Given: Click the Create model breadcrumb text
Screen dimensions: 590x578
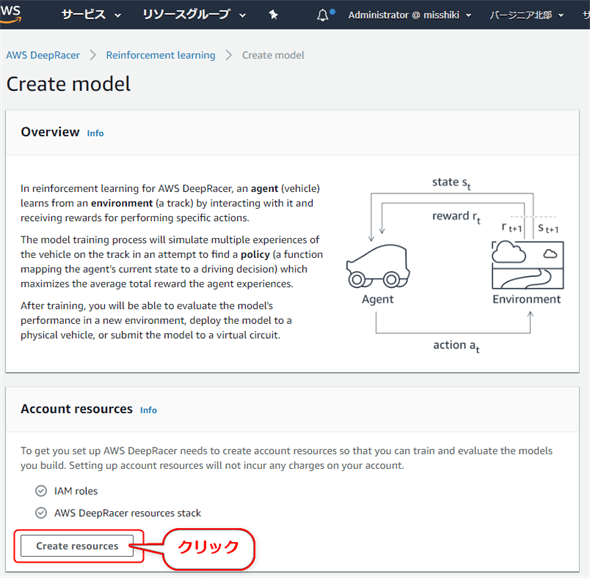Looking at the screenshot, I should pos(273,55).
